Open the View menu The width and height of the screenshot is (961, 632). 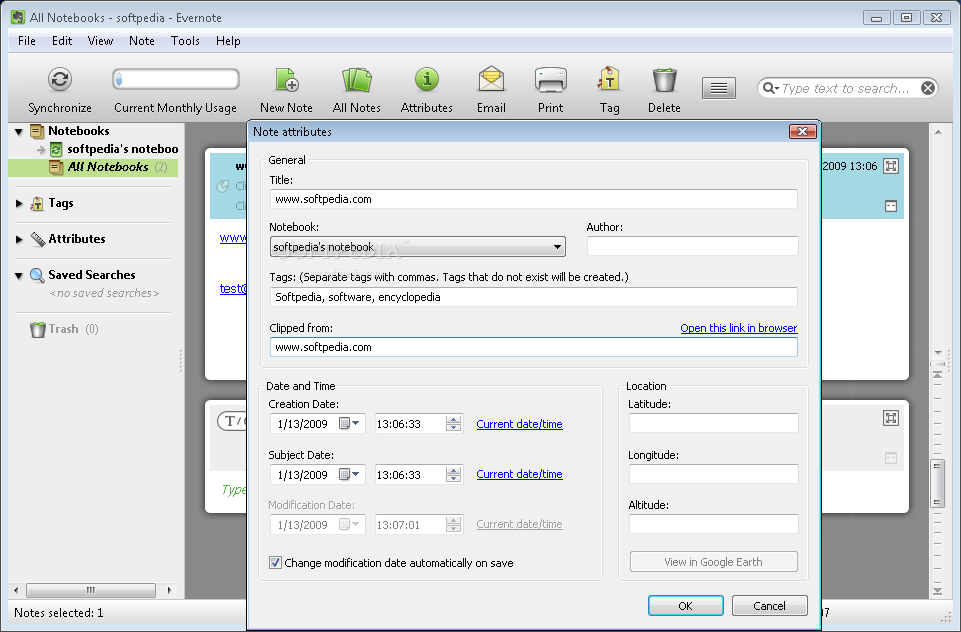pos(101,41)
